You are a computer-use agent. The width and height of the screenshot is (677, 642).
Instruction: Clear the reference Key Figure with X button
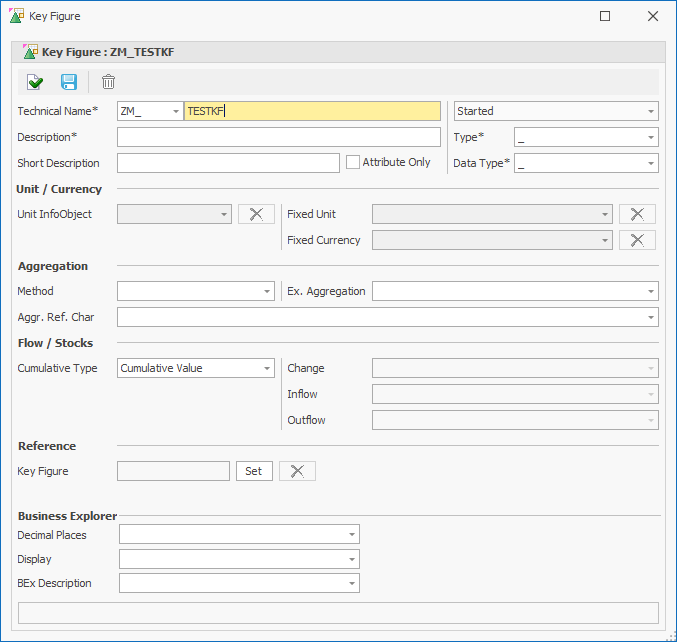click(297, 471)
